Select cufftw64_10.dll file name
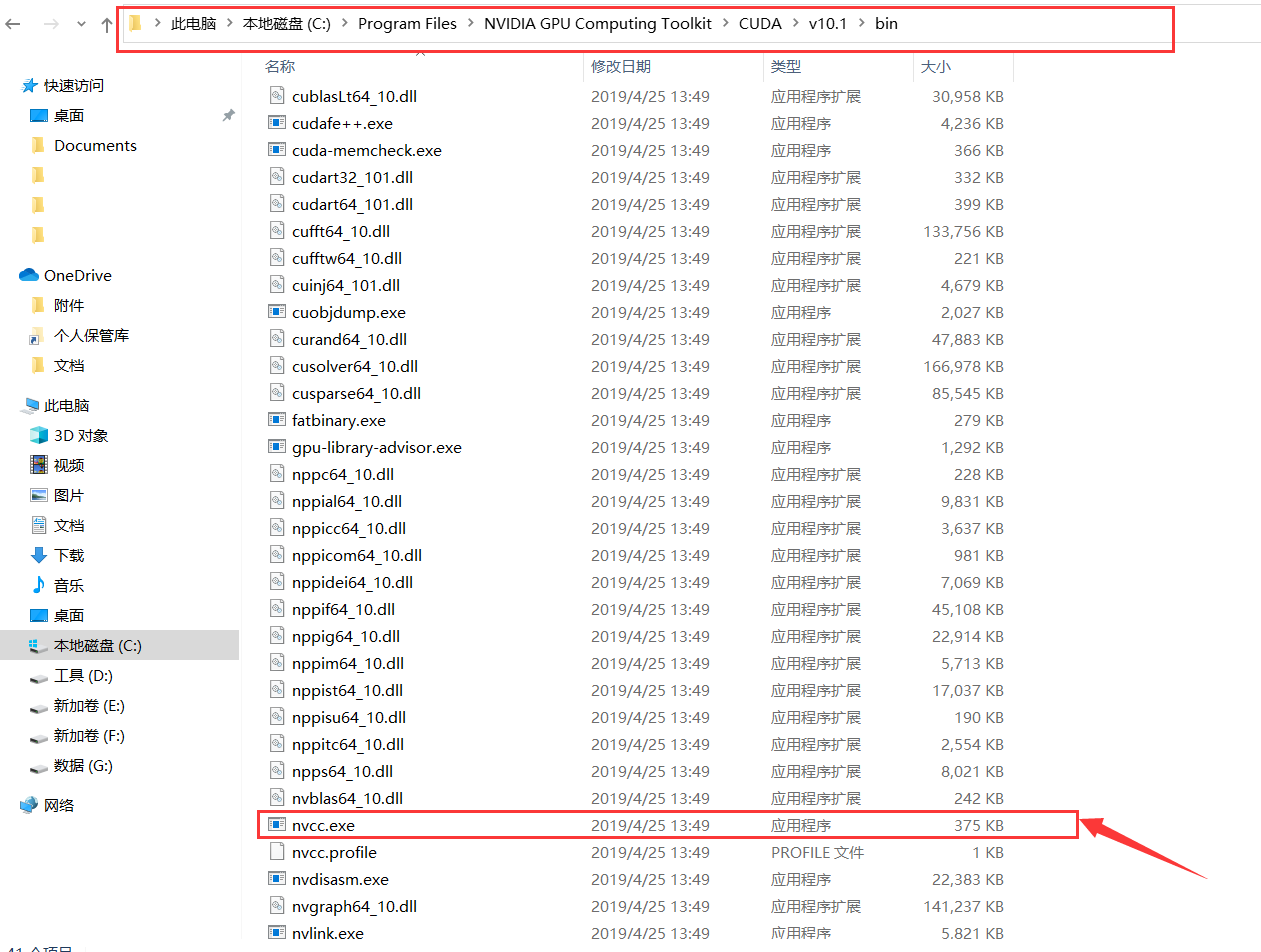 point(346,258)
